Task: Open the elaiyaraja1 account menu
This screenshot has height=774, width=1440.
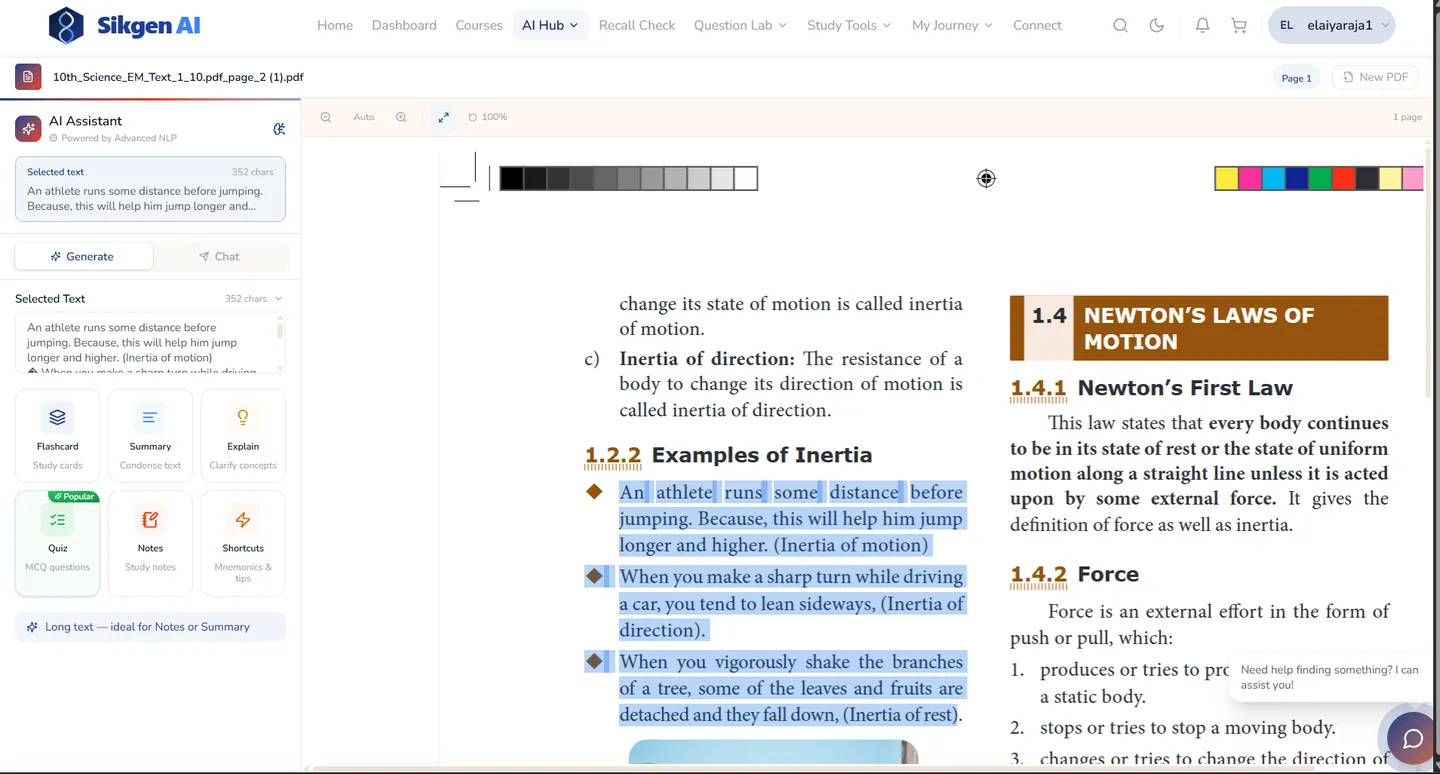Action: click(x=1331, y=25)
